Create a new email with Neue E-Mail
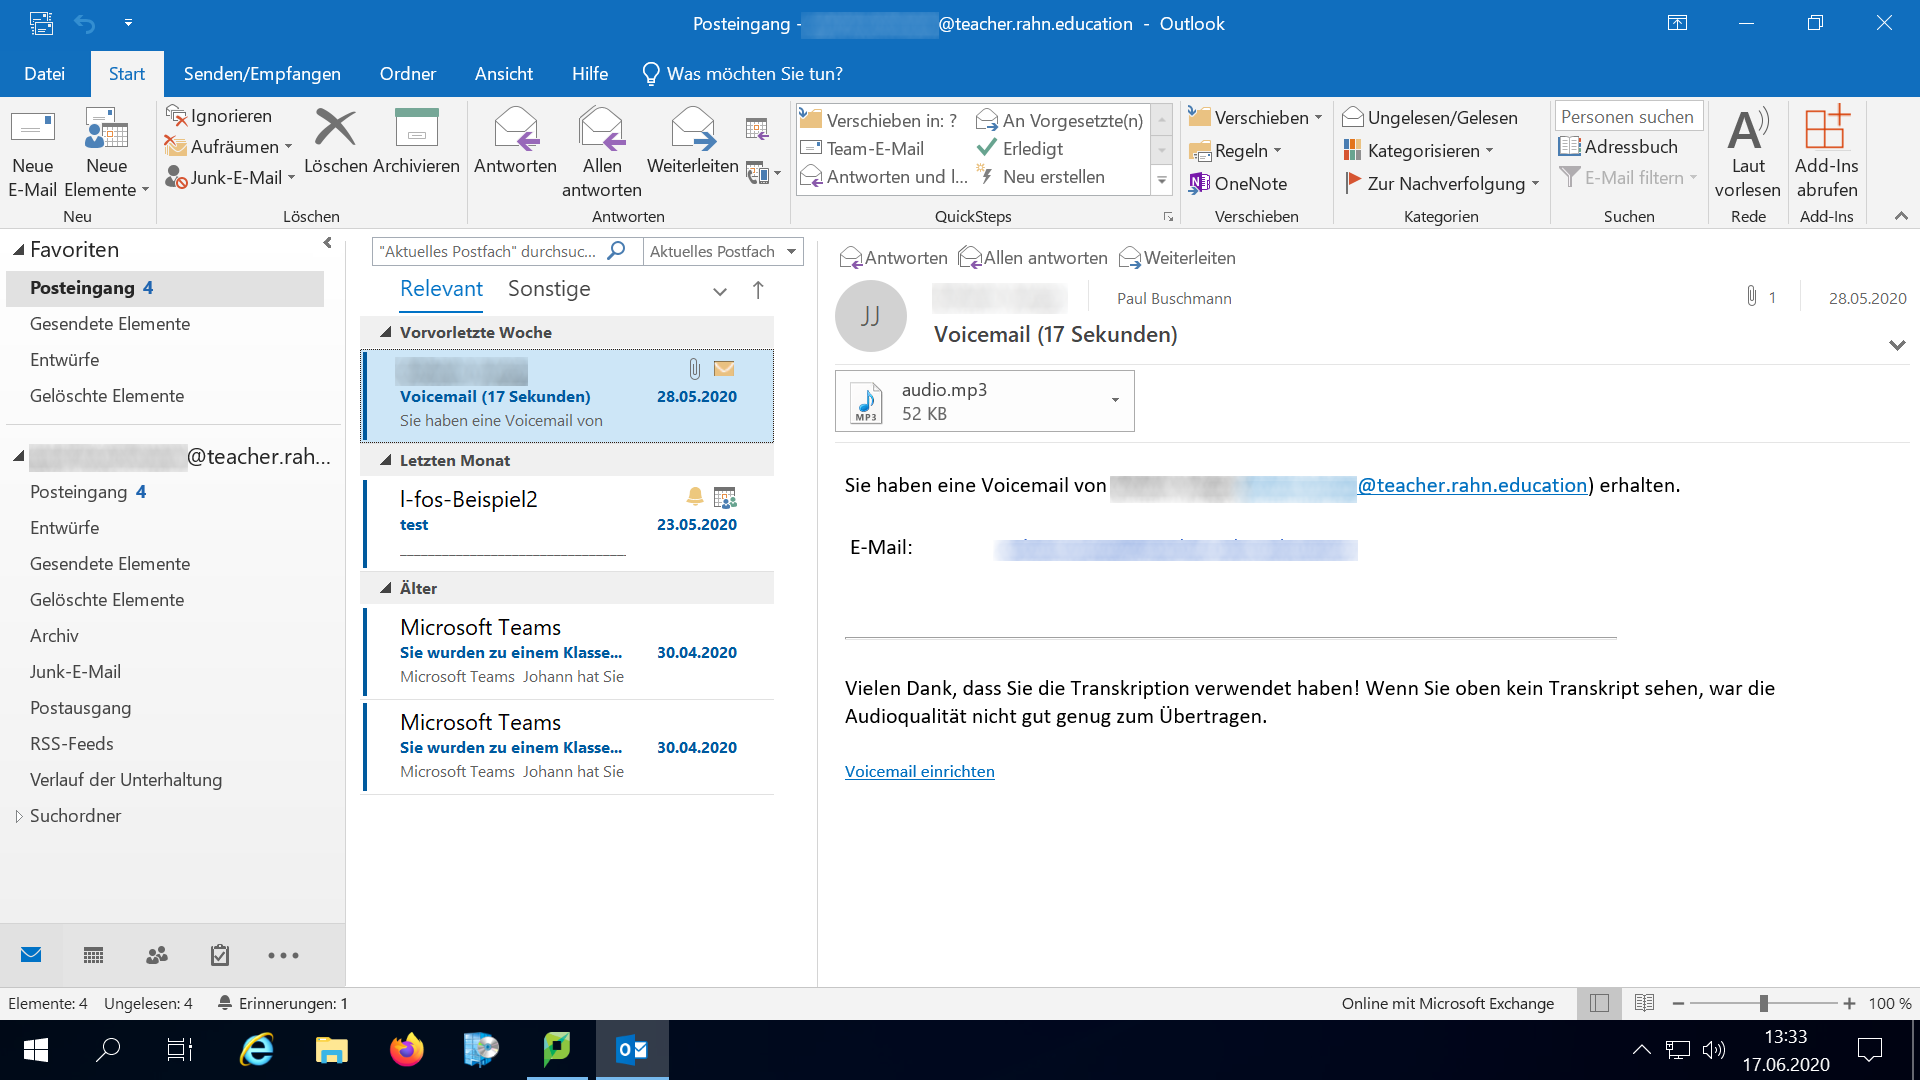The height and width of the screenshot is (1080, 1920). 33,150
